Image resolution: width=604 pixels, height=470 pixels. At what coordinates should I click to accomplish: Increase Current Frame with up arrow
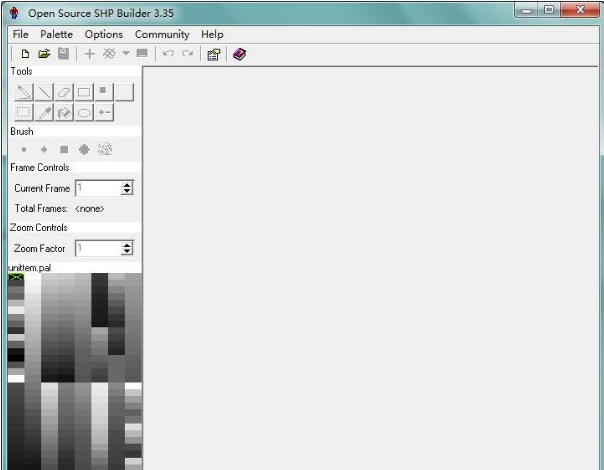coord(127,185)
